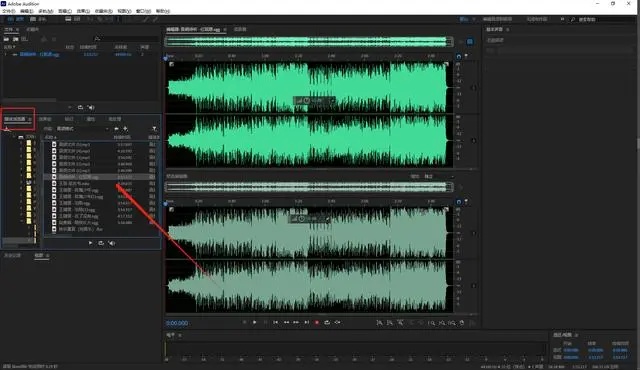Click skip to previous marker button
Image resolution: width=640 pixels, height=370 pixels.
click(x=276, y=322)
